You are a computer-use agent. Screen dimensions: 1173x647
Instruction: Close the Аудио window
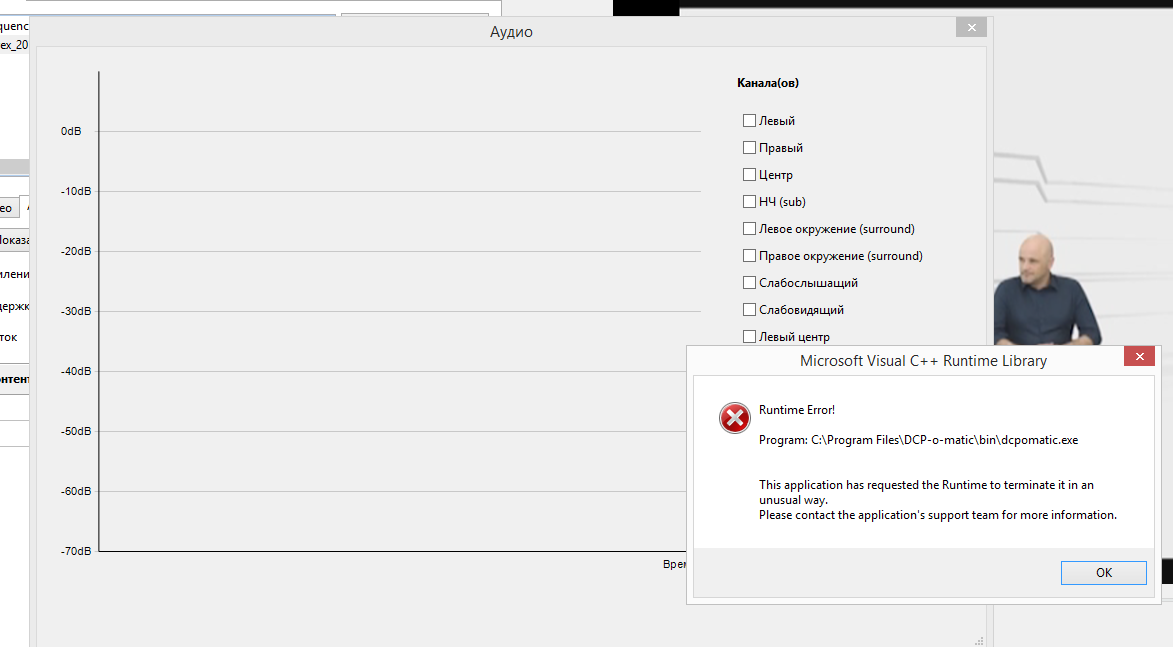[970, 28]
